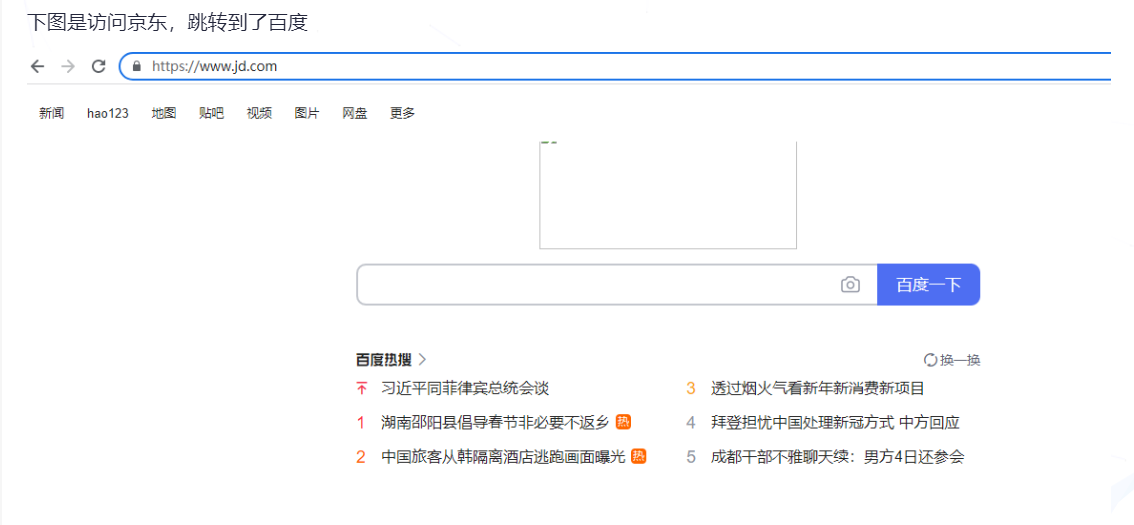Select the 地图 navigation item
1134x525 pixels.
pyautogui.click(x=164, y=113)
